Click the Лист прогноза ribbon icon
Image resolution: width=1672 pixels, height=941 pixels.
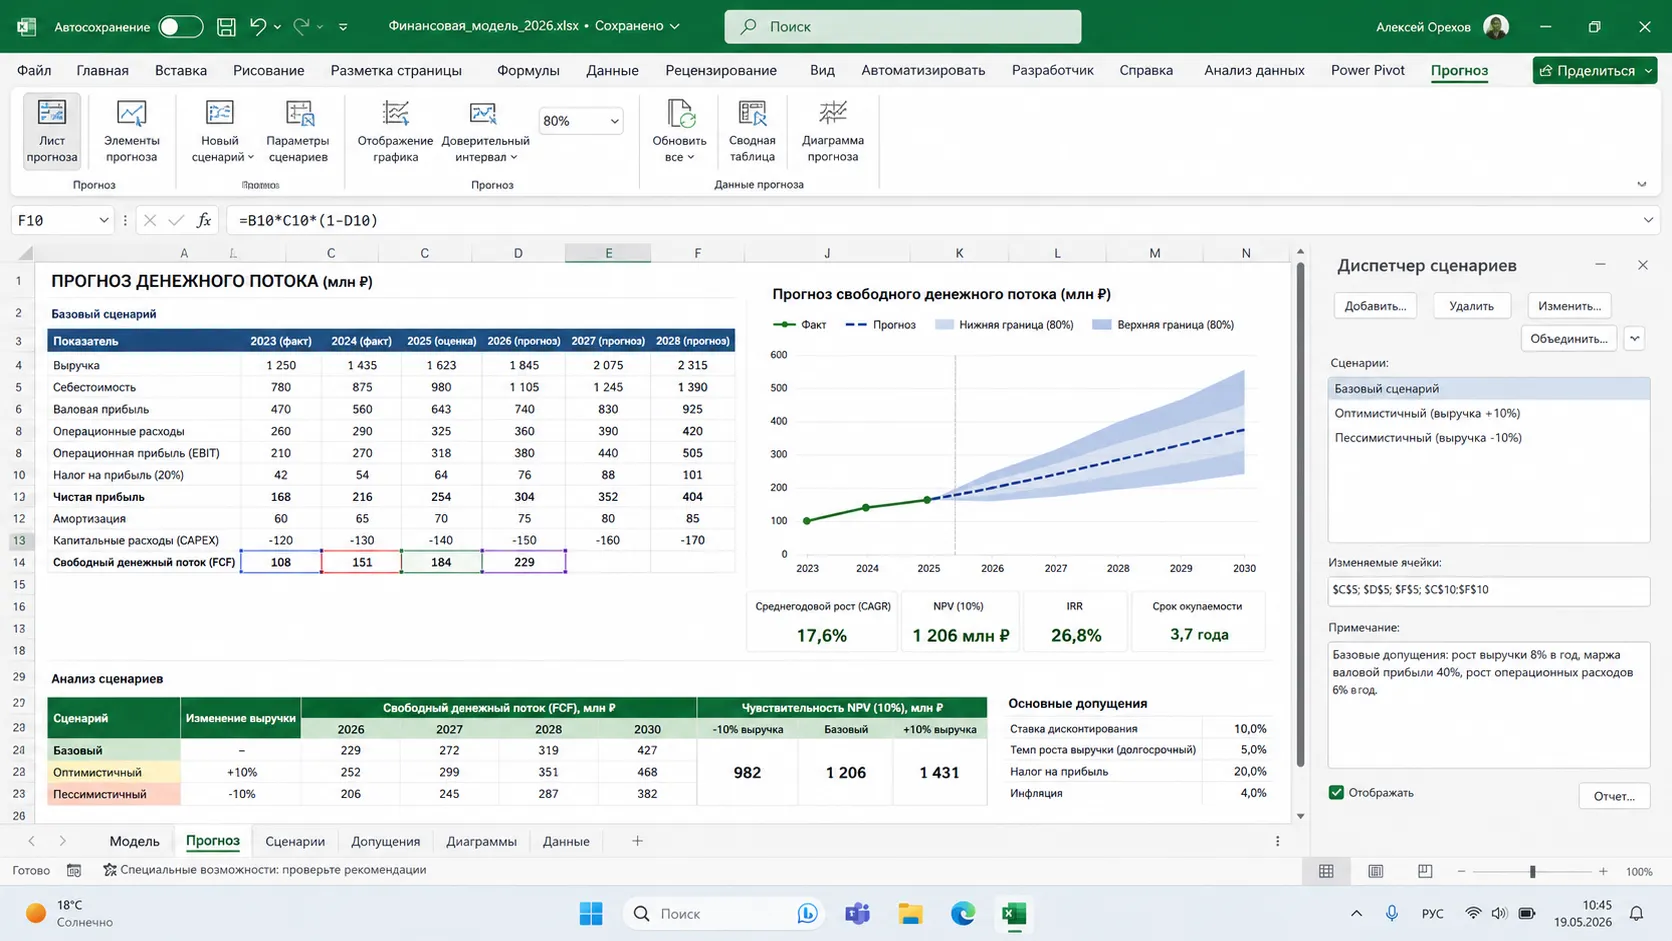pyautogui.click(x=52, y=131)
